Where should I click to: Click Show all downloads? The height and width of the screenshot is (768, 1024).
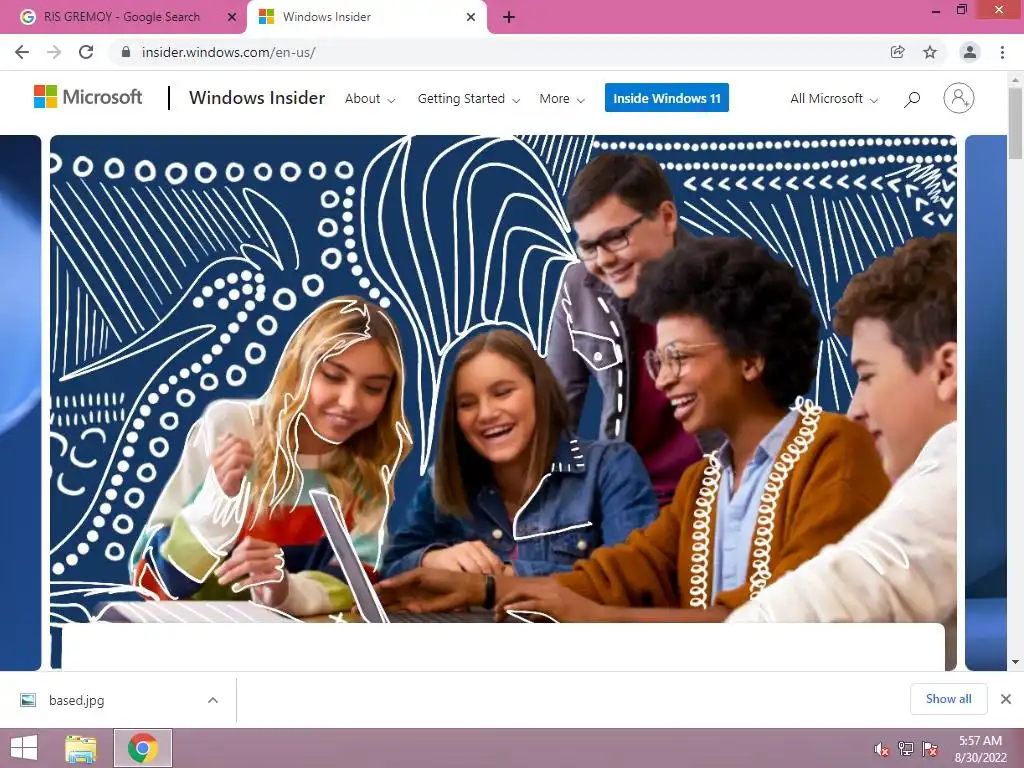(x=948, y=699)
